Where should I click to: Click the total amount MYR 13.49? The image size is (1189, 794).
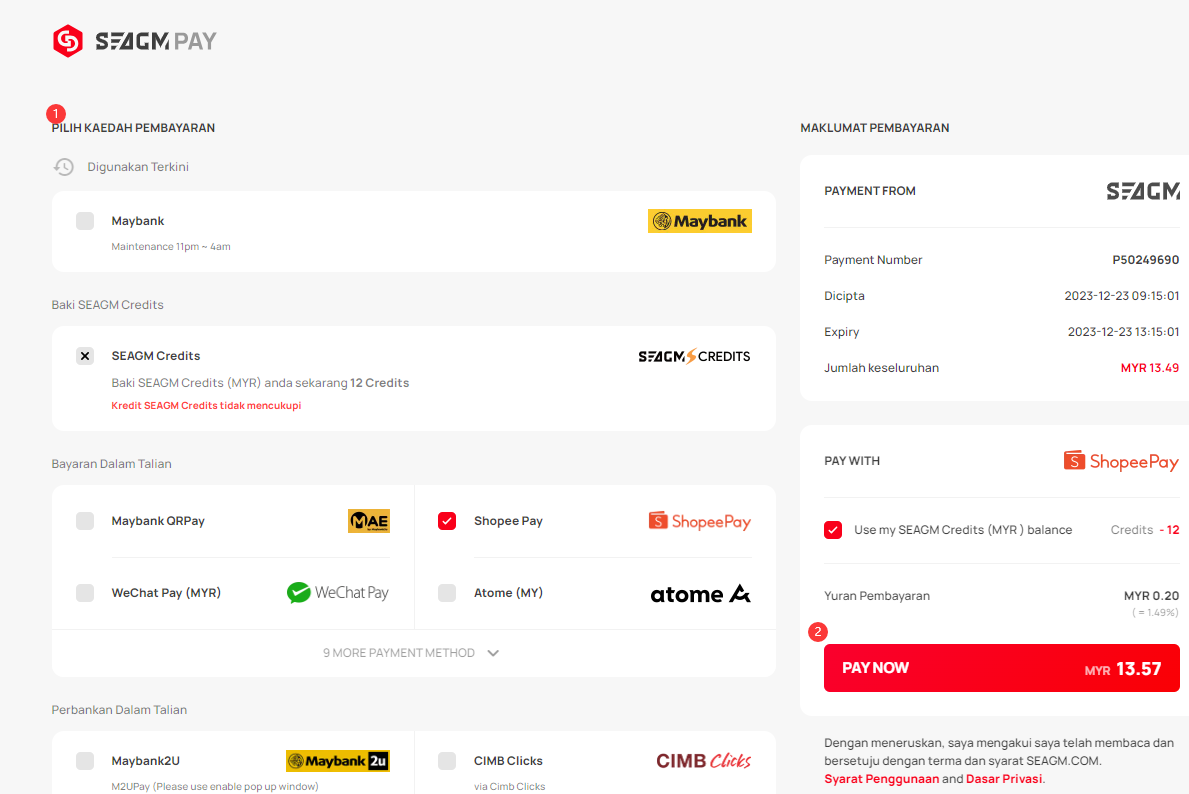tap(1150, 368)
